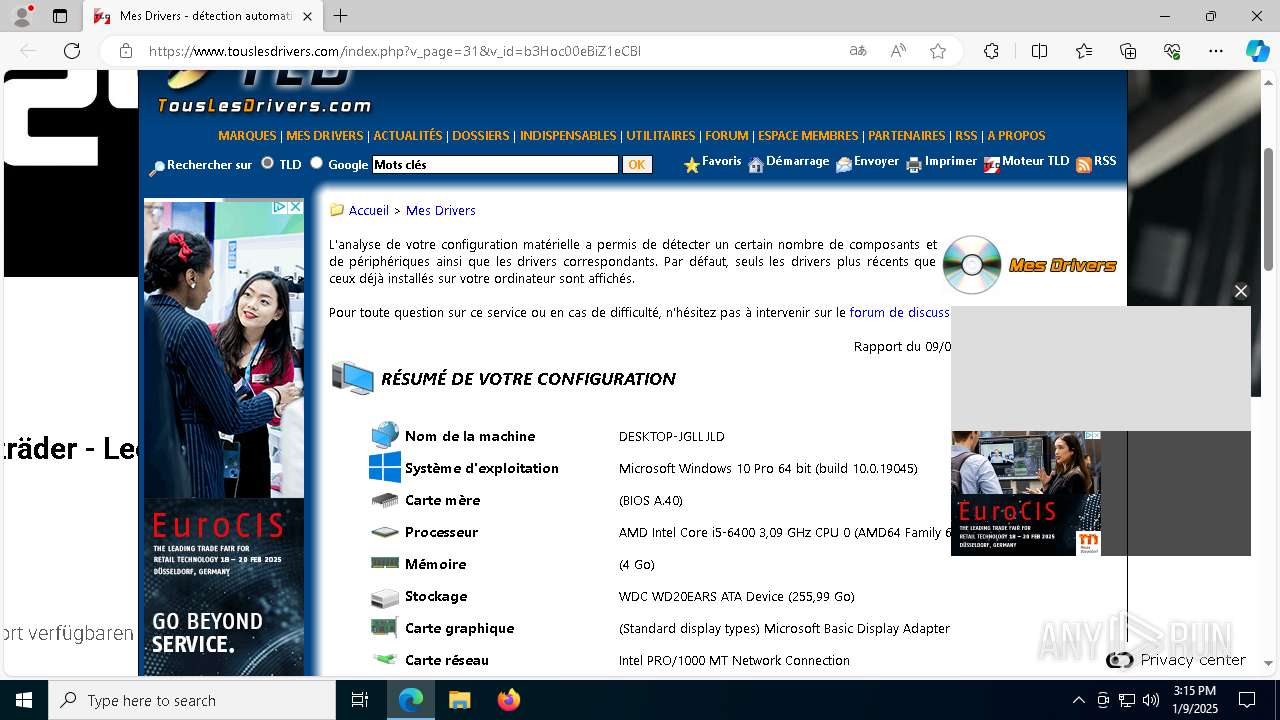Close the Mes Drivers browser tab
Viewport: 1280px width, 720px height.
[307, 17]
